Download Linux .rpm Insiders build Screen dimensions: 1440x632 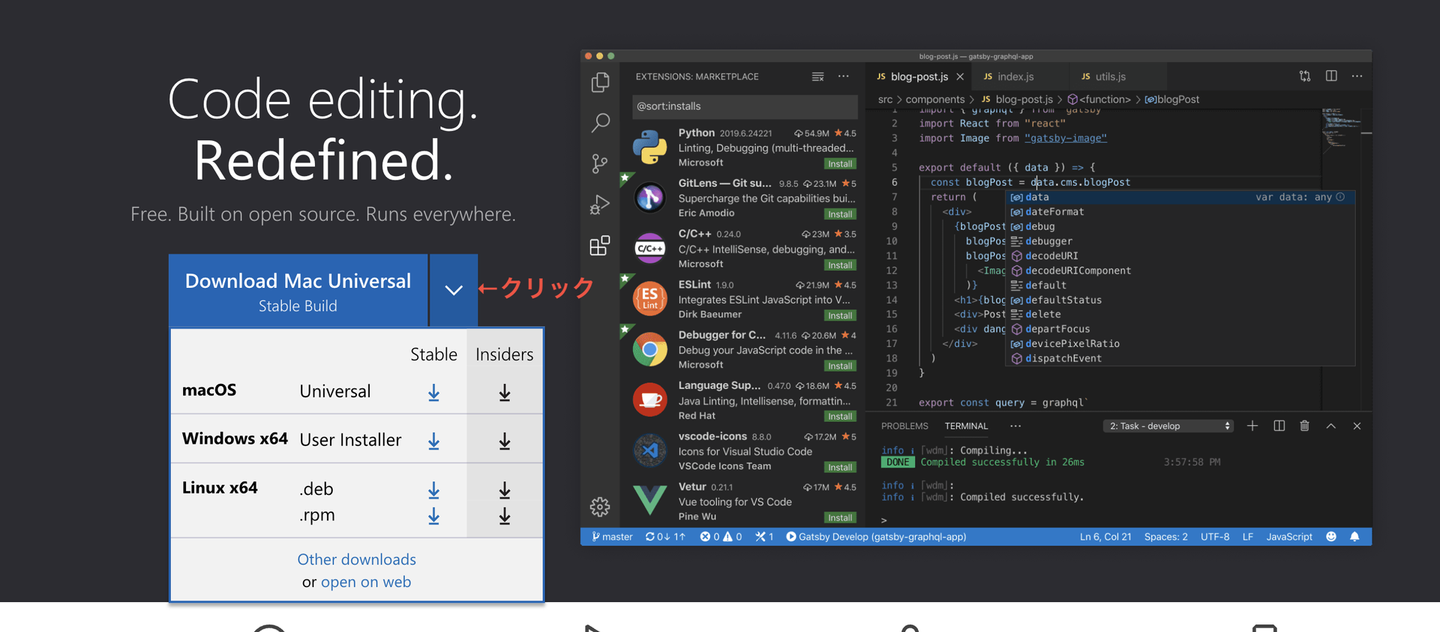point(505,516)
